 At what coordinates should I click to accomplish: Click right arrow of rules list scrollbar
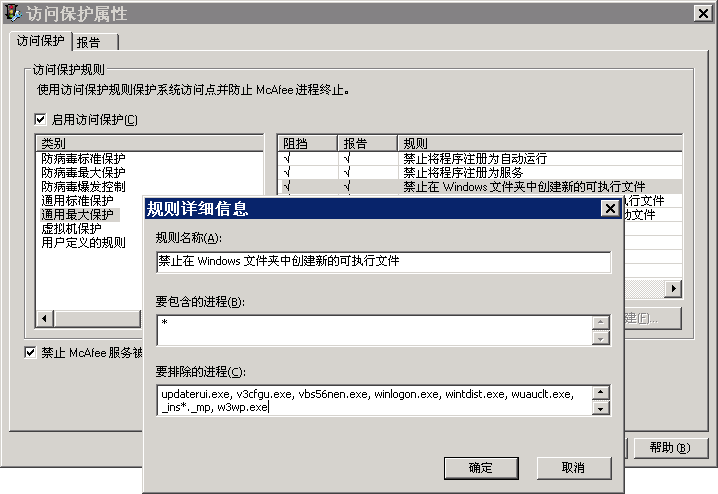(673, 288)
